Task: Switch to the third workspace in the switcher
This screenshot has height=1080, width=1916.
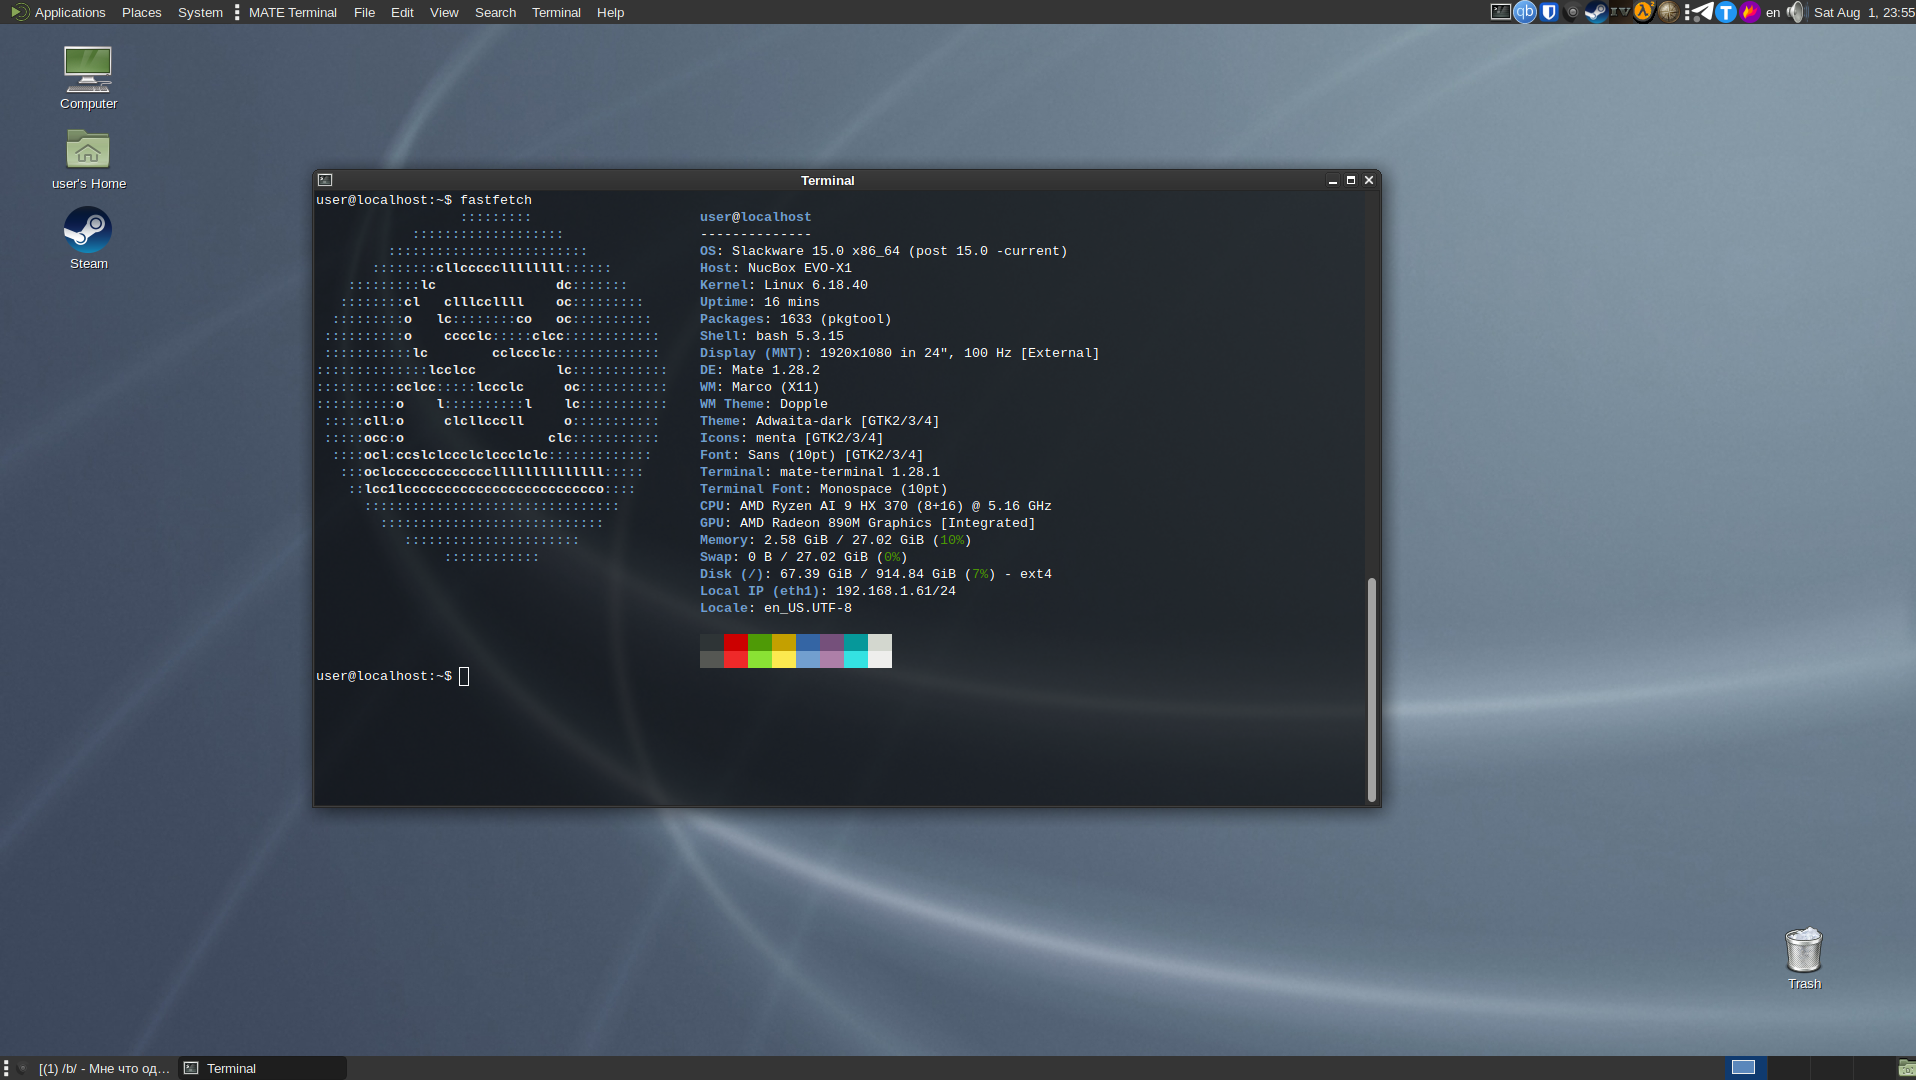Action: click(1831, 1068)
